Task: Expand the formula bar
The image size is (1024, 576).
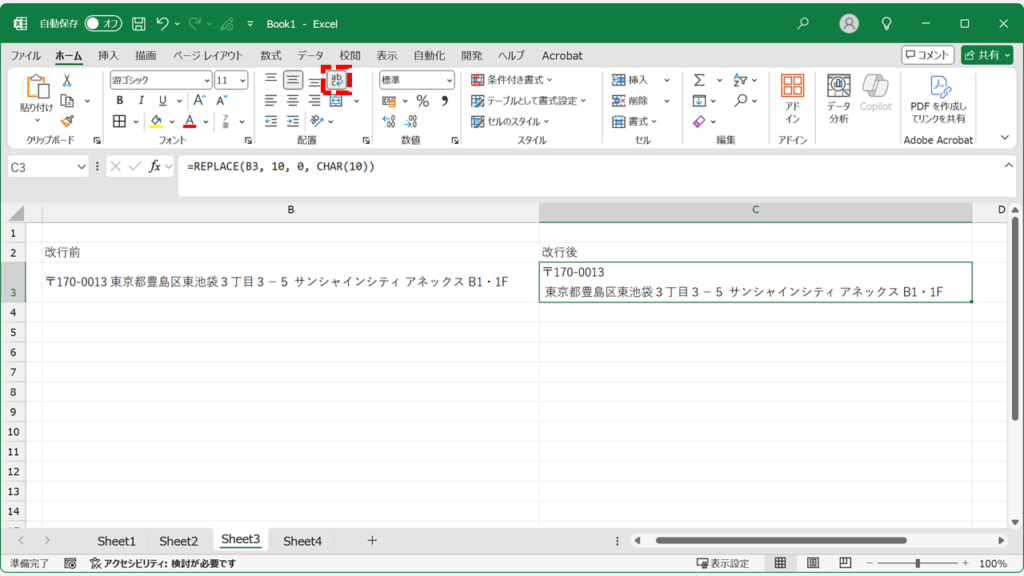Action: coord(1009,166)
